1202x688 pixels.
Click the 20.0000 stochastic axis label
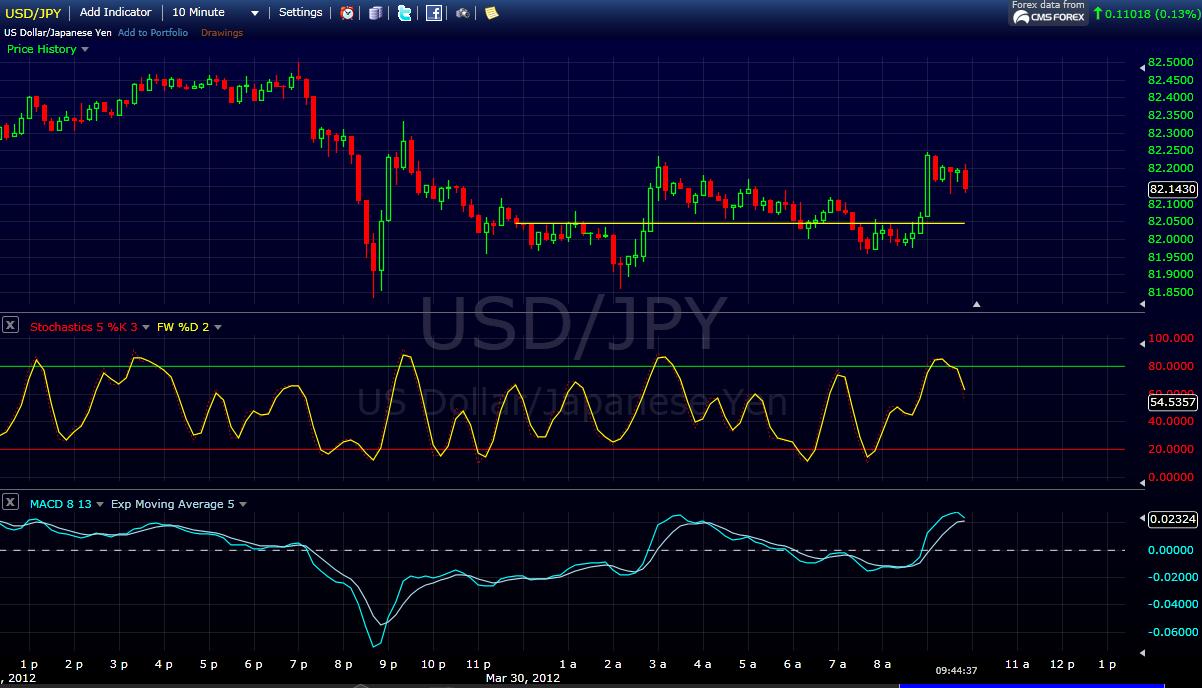[x=1172, y=450]
